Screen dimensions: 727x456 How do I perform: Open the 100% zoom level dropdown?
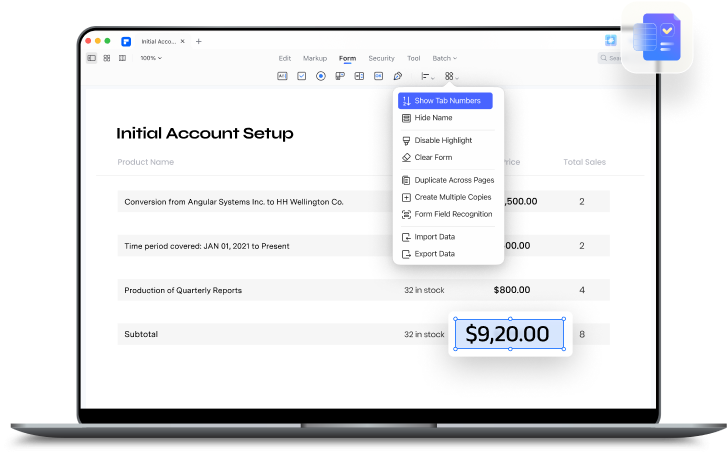150,58
